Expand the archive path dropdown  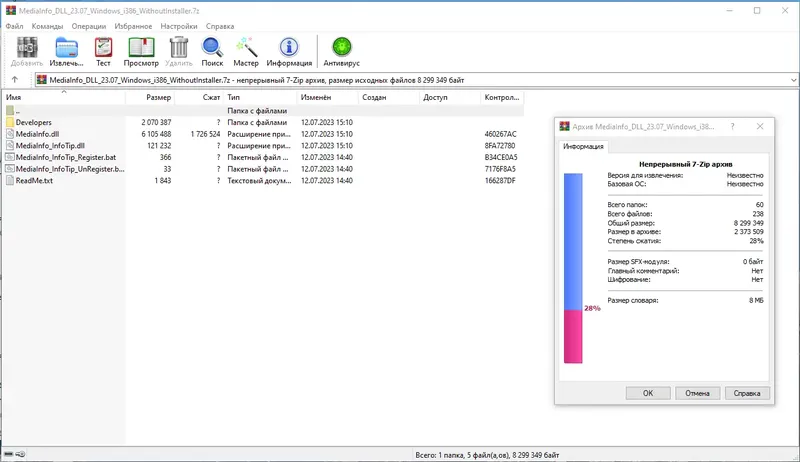pos(793,80)
